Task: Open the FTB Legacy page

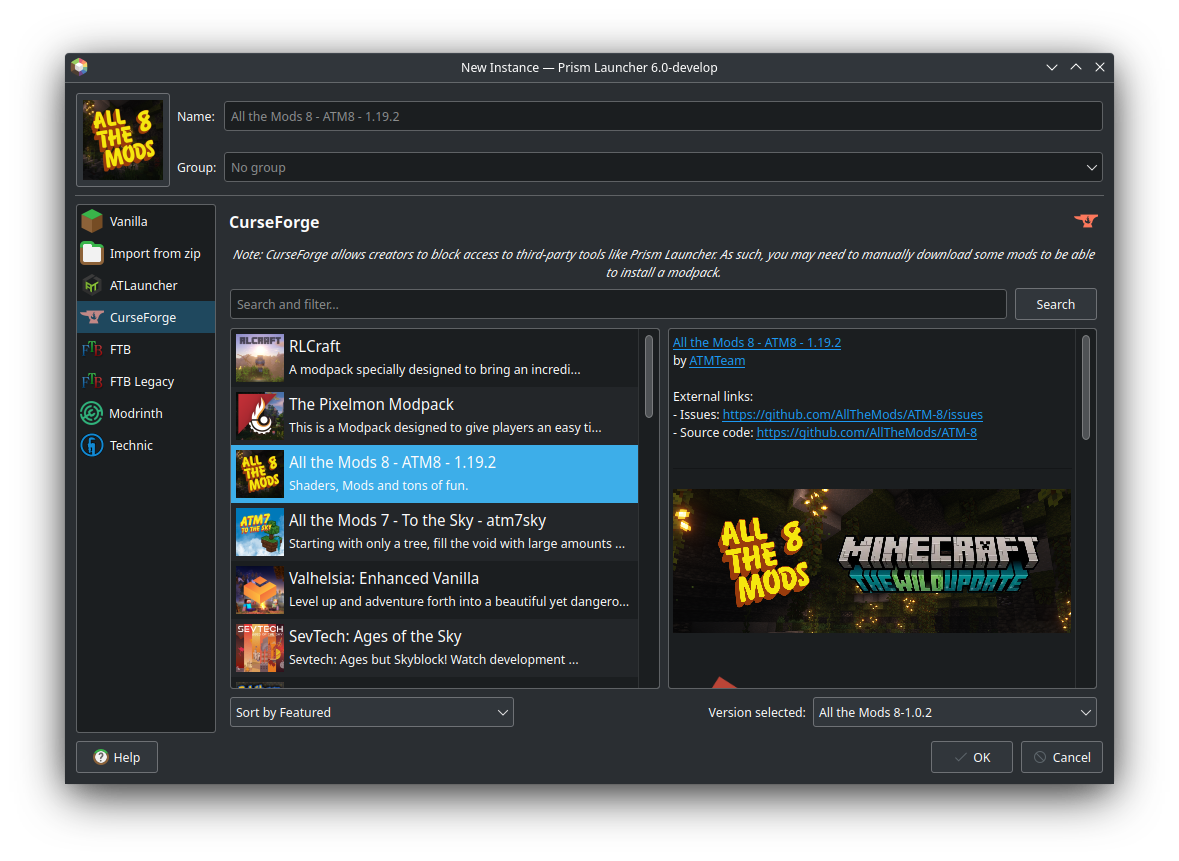Action: click(x=146, y=381)
